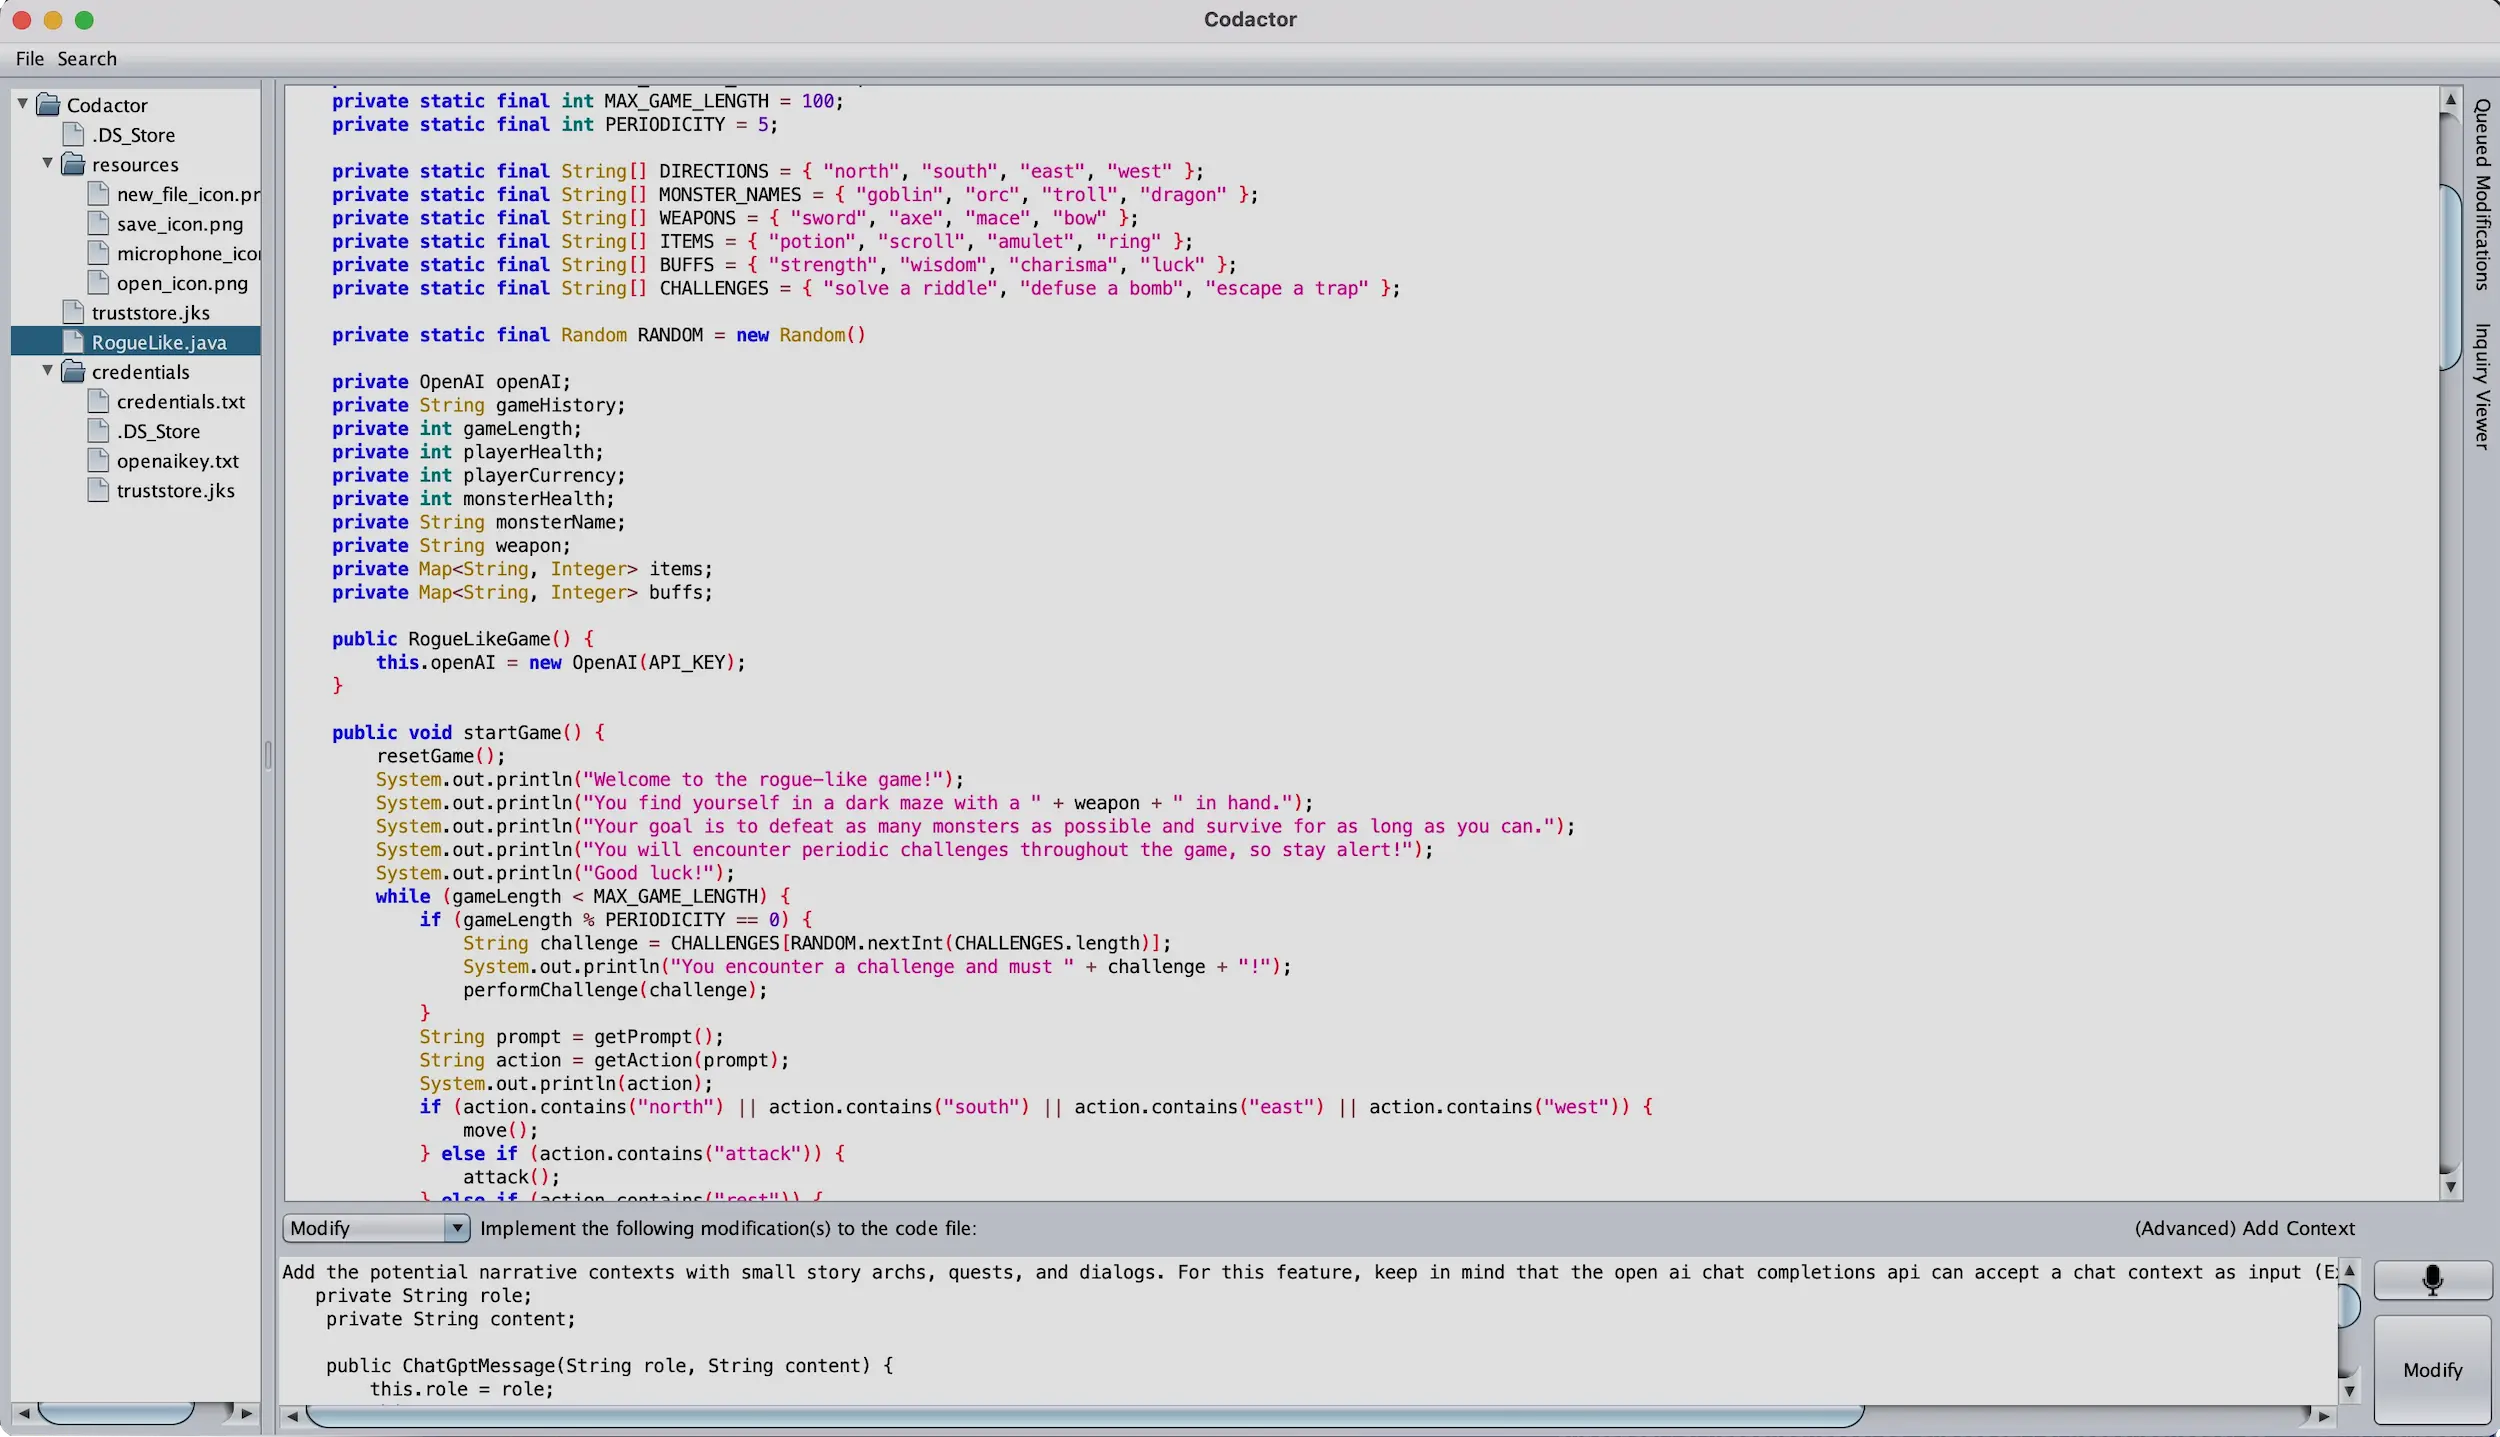This screenshot has height=1437, width=2500.
Task: Click the RogueLike.java file icon
Action: tap(73, 342)
